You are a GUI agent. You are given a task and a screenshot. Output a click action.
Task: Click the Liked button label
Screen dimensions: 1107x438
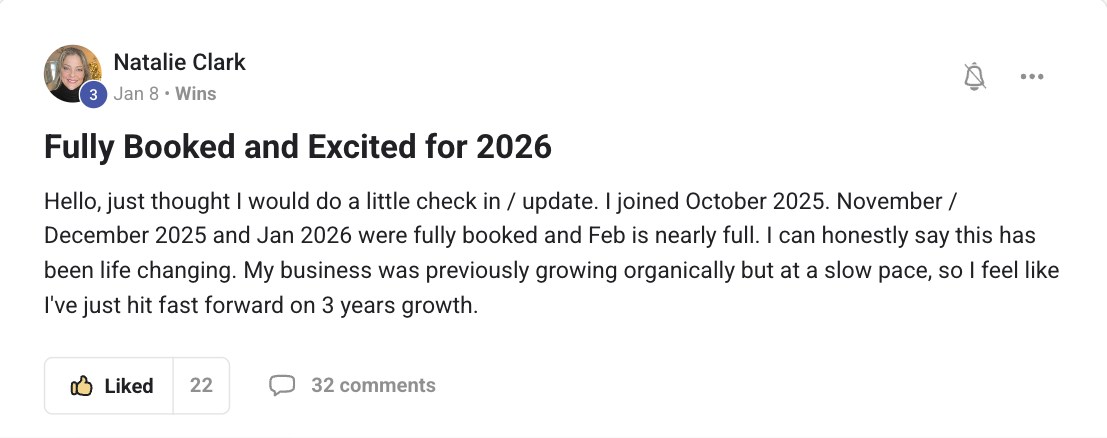point(128,386)
